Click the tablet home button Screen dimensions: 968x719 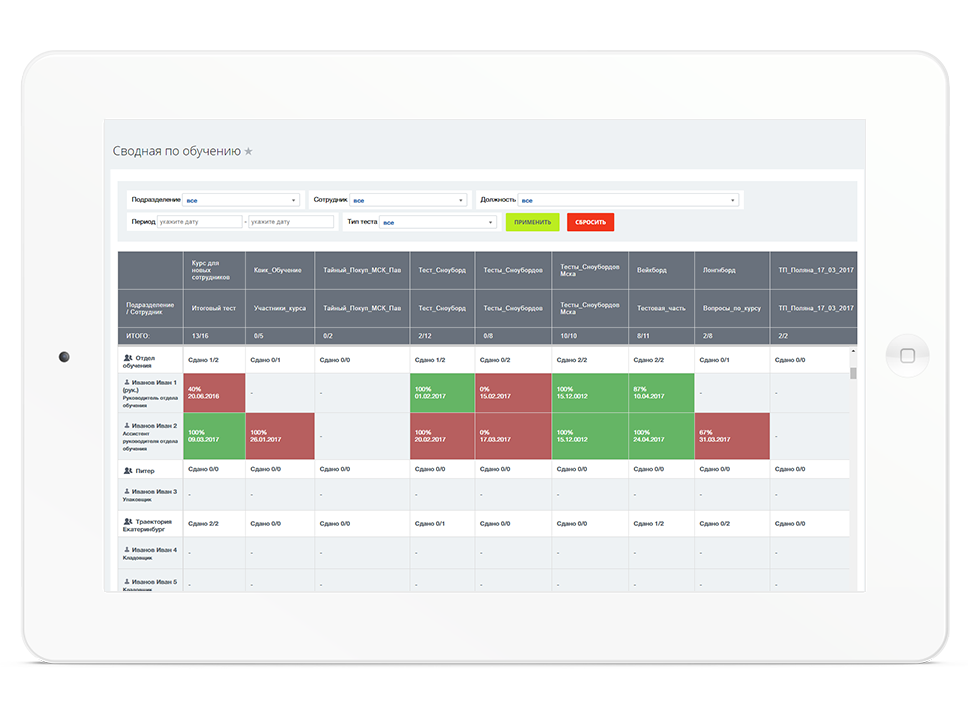tap(908, 355)
